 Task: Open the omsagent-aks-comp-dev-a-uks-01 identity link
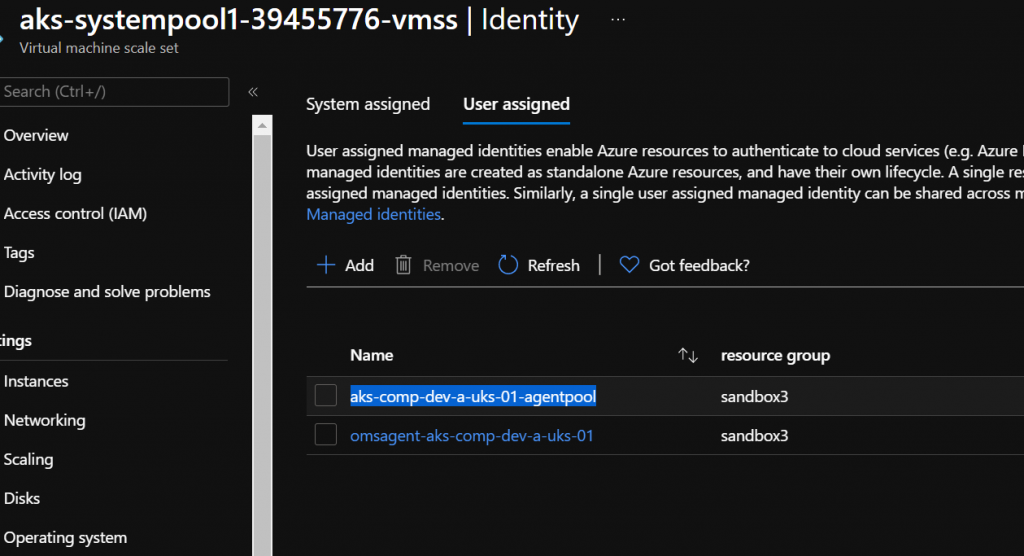(x=472, y=436)
